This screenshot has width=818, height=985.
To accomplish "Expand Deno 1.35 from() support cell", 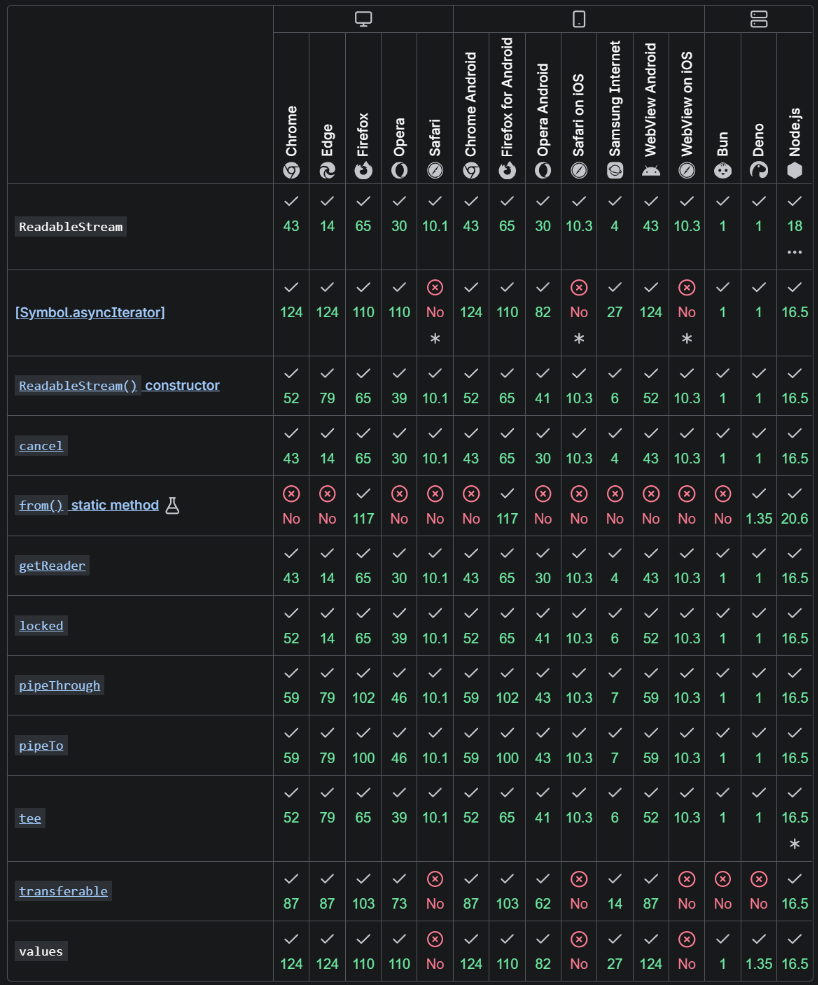I will (x=758, y=506).
